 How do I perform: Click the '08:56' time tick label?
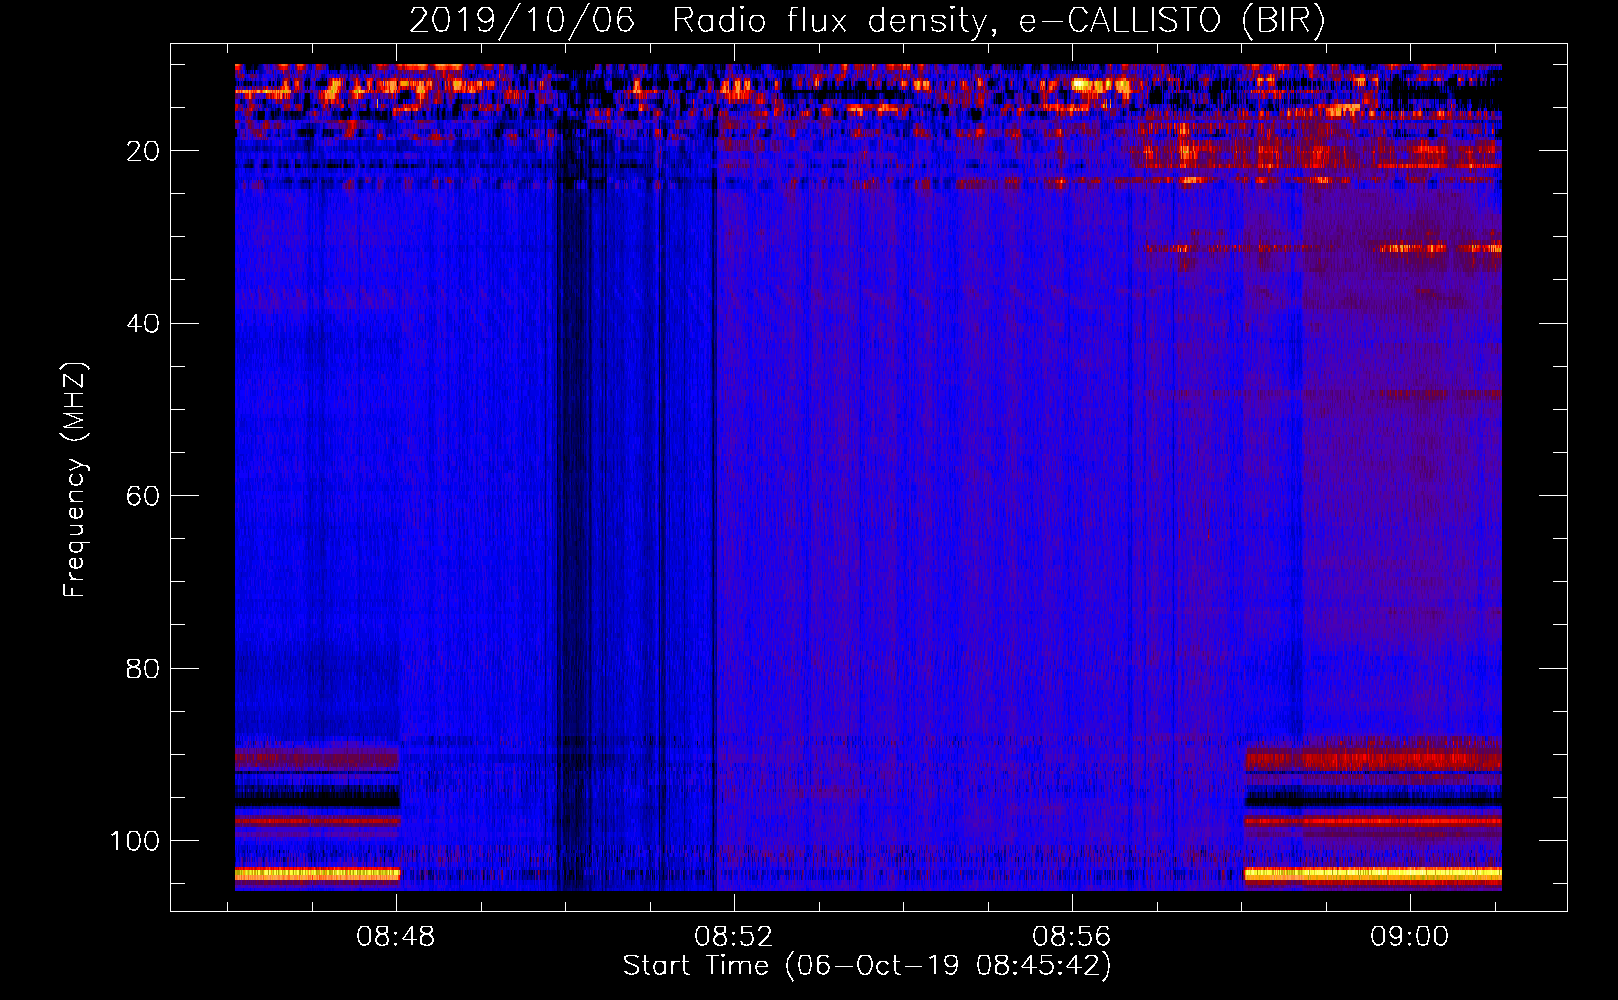[1072, 937]
